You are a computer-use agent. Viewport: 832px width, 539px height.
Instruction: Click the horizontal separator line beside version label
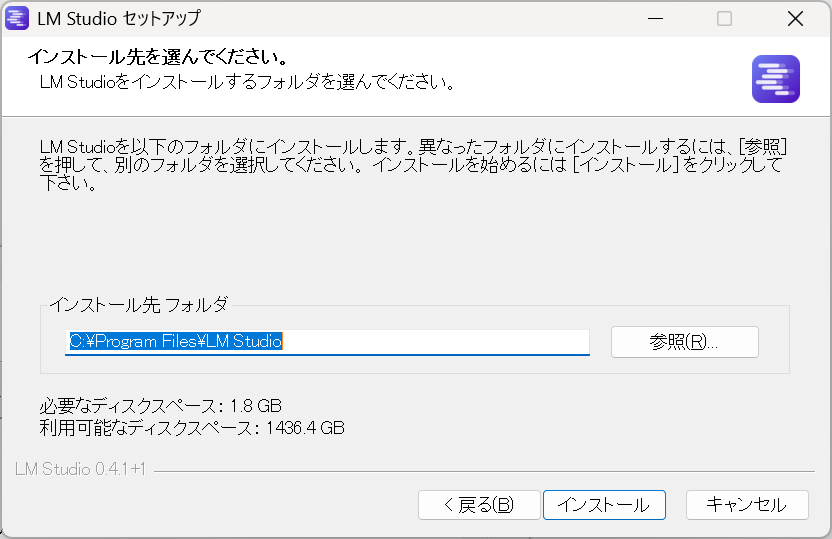tap(480, 471)
